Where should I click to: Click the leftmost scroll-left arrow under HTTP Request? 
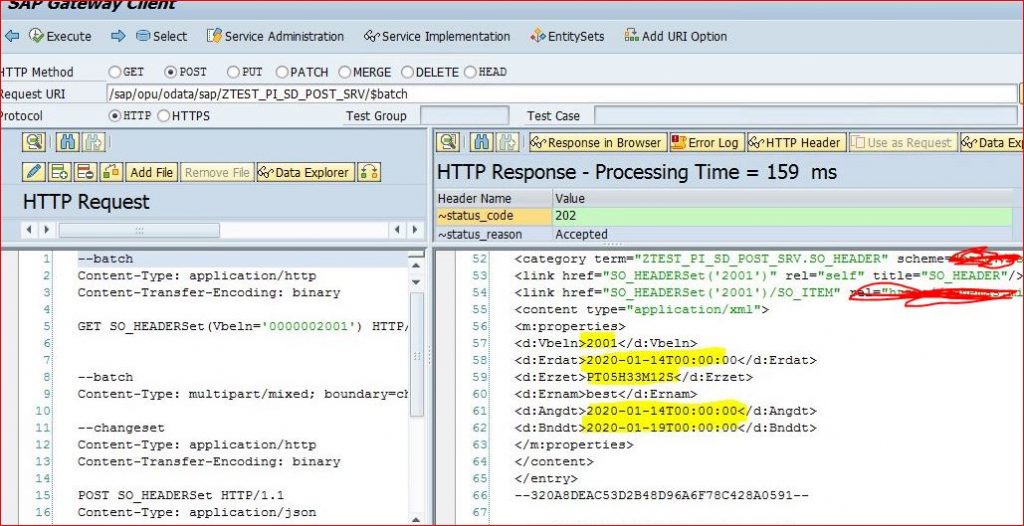pos(29,230)
